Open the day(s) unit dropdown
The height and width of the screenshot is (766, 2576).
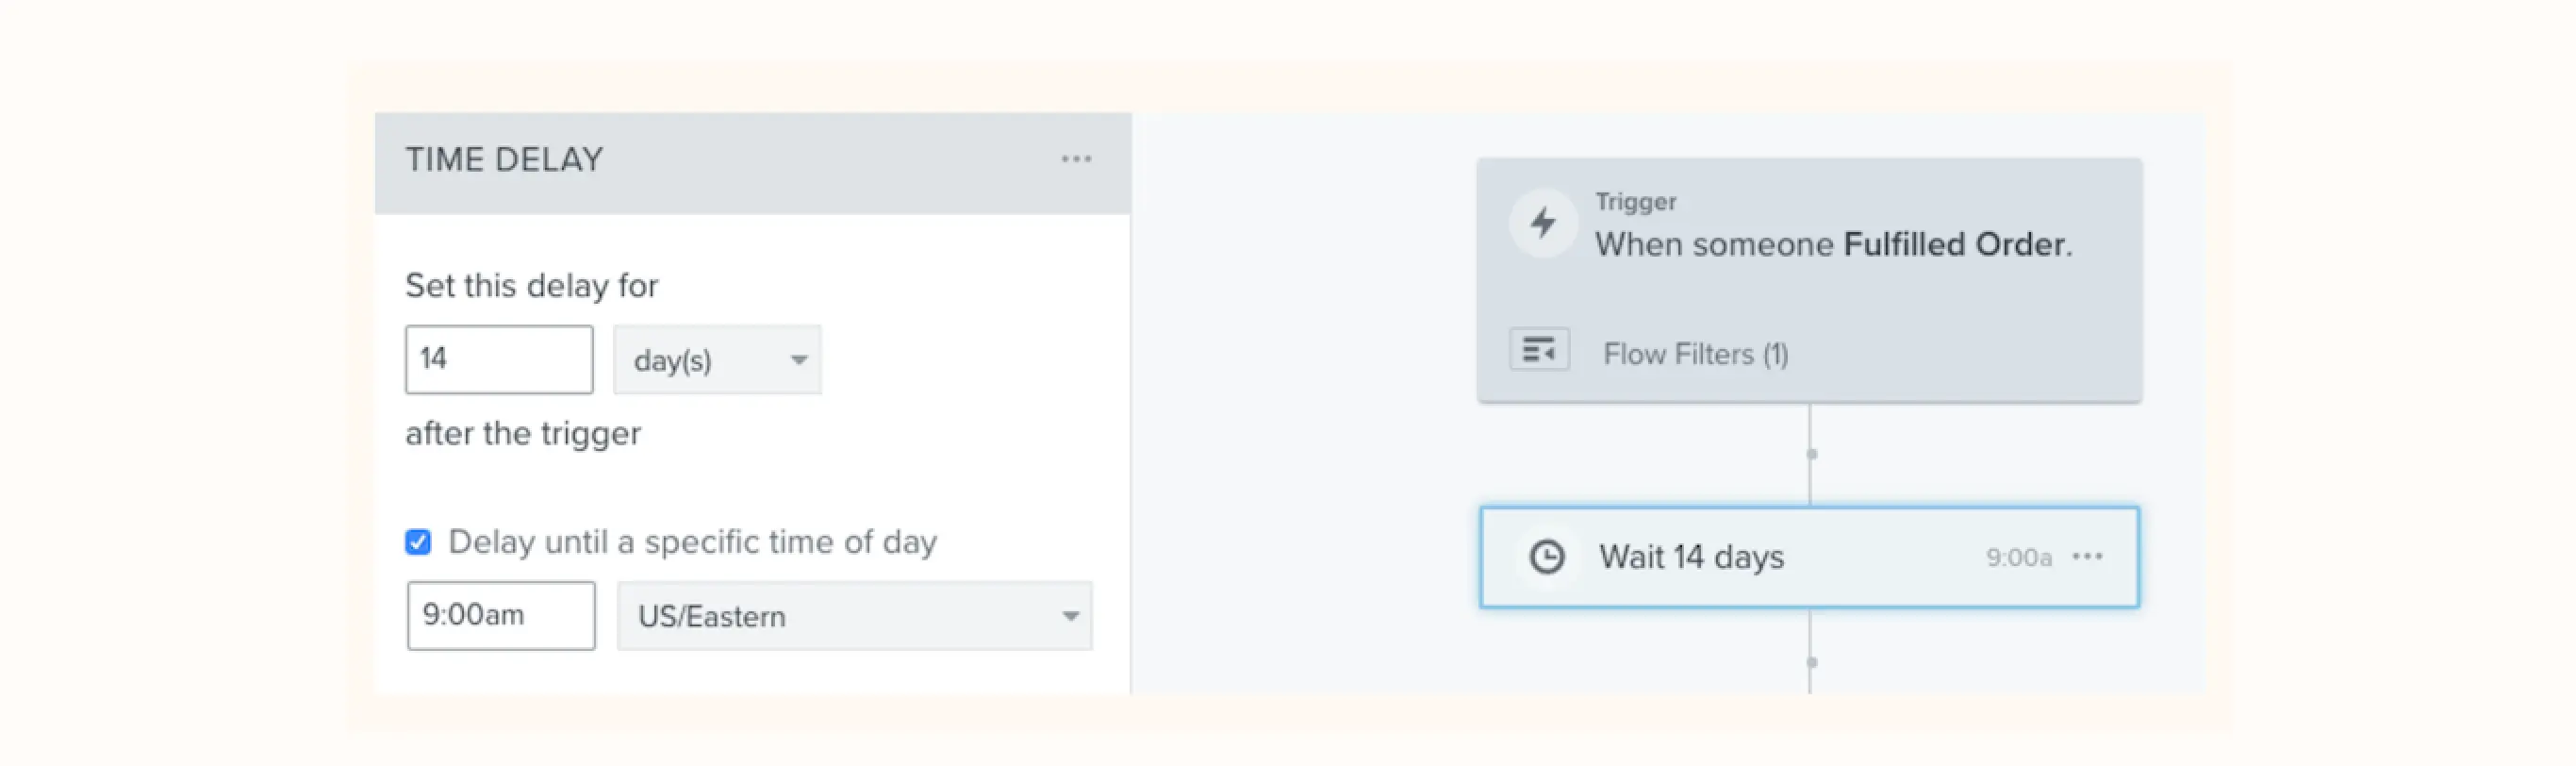[716, 361]
